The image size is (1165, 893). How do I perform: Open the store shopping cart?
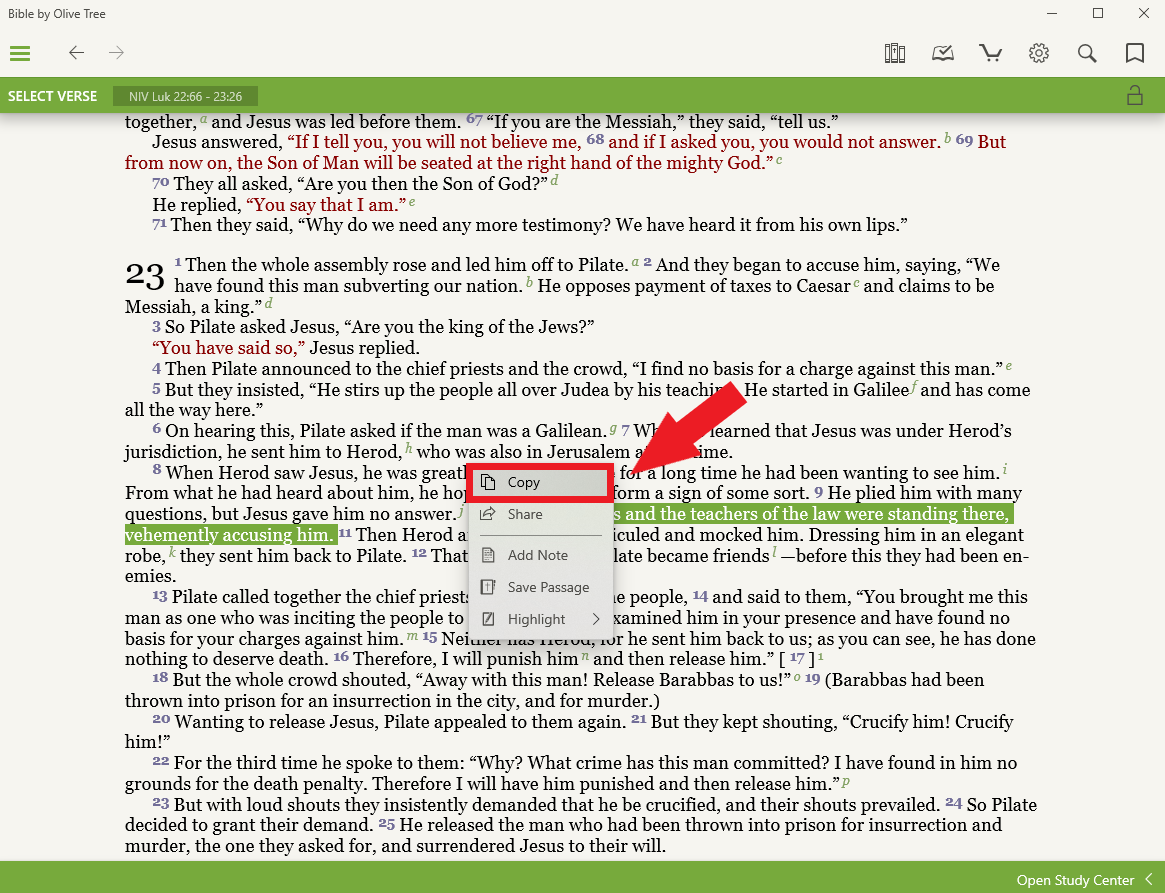click(x=991, y=53)
